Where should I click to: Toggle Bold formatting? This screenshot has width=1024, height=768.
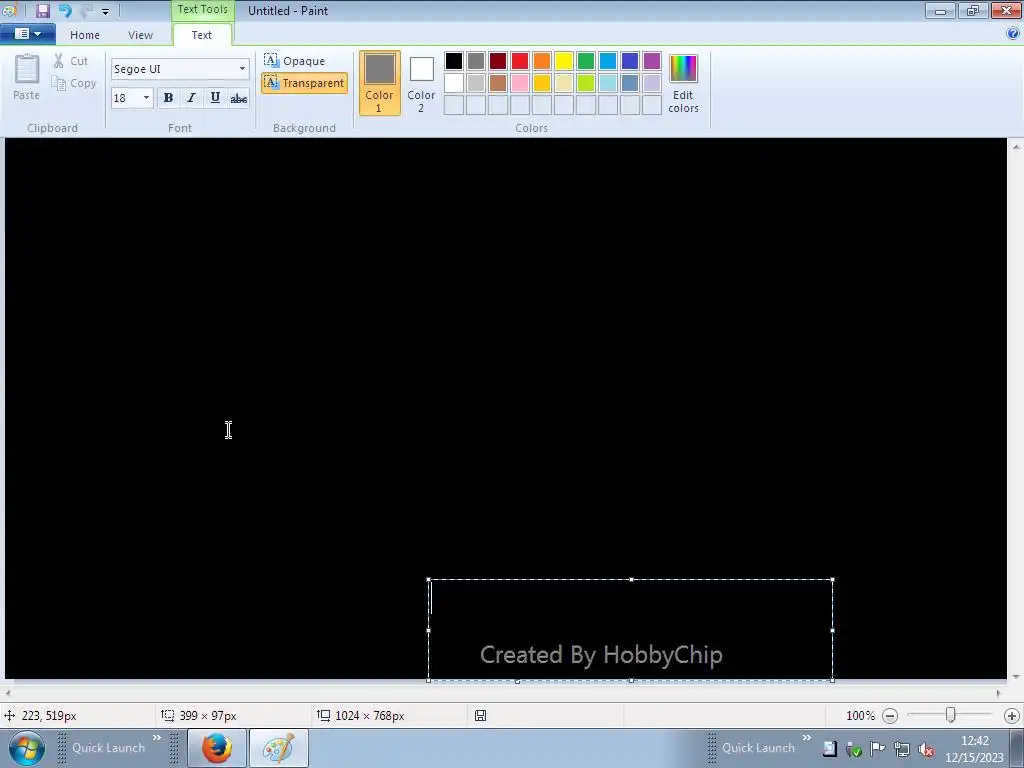168,98
